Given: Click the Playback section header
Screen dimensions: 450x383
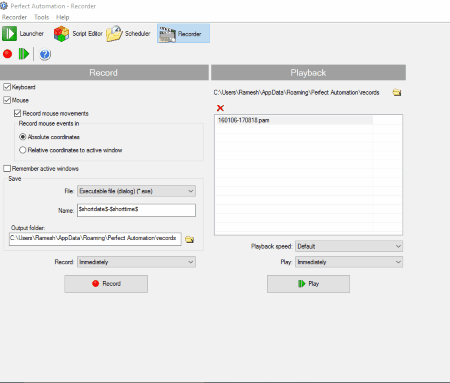Looking at the screenshot, I should tap(308, 73).
